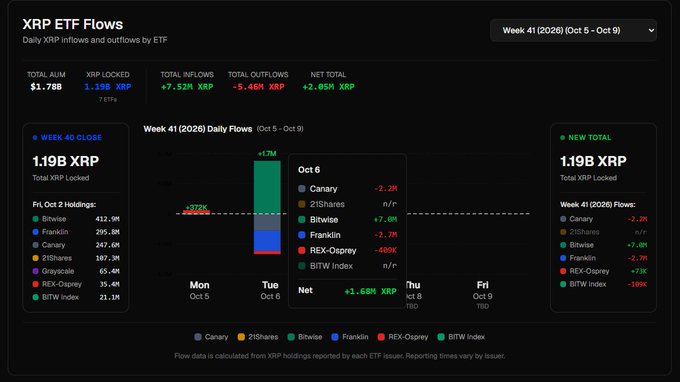Click the Total Inflows +7.52M XRP value
Image resolution: width=680 pixels, height=382 pixels.
point(187,87)
